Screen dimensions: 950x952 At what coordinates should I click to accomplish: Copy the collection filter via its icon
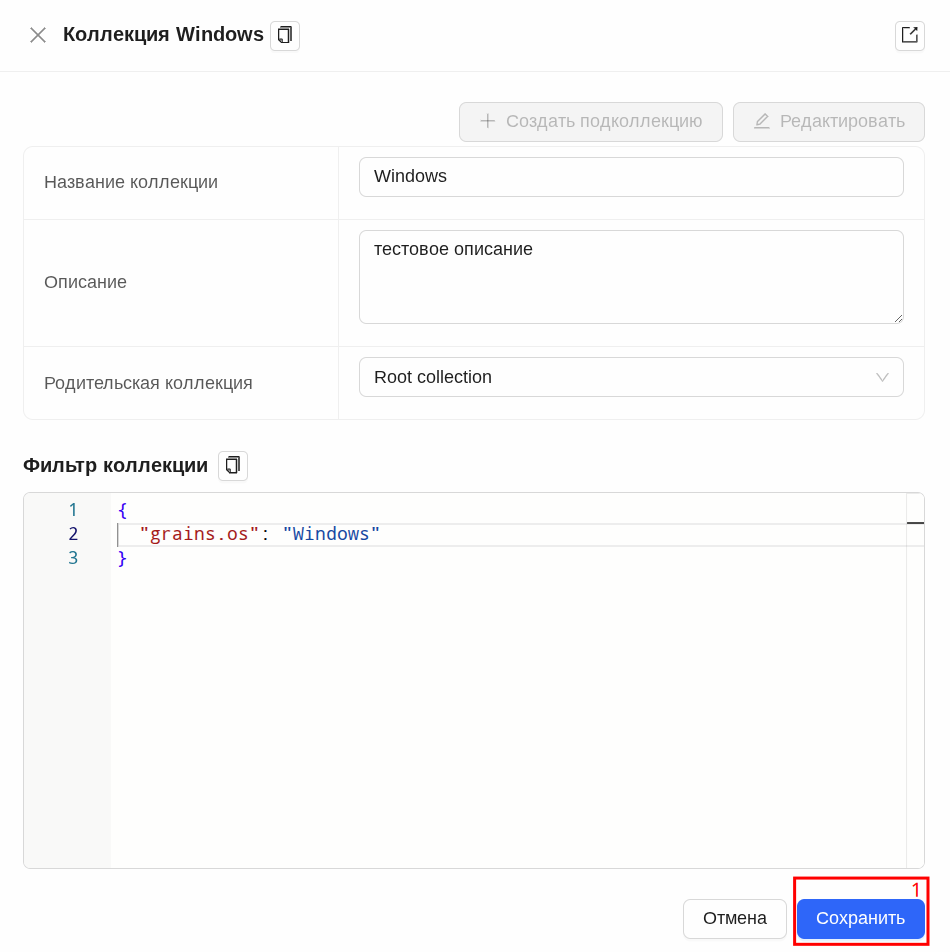(x=233, y=466)
